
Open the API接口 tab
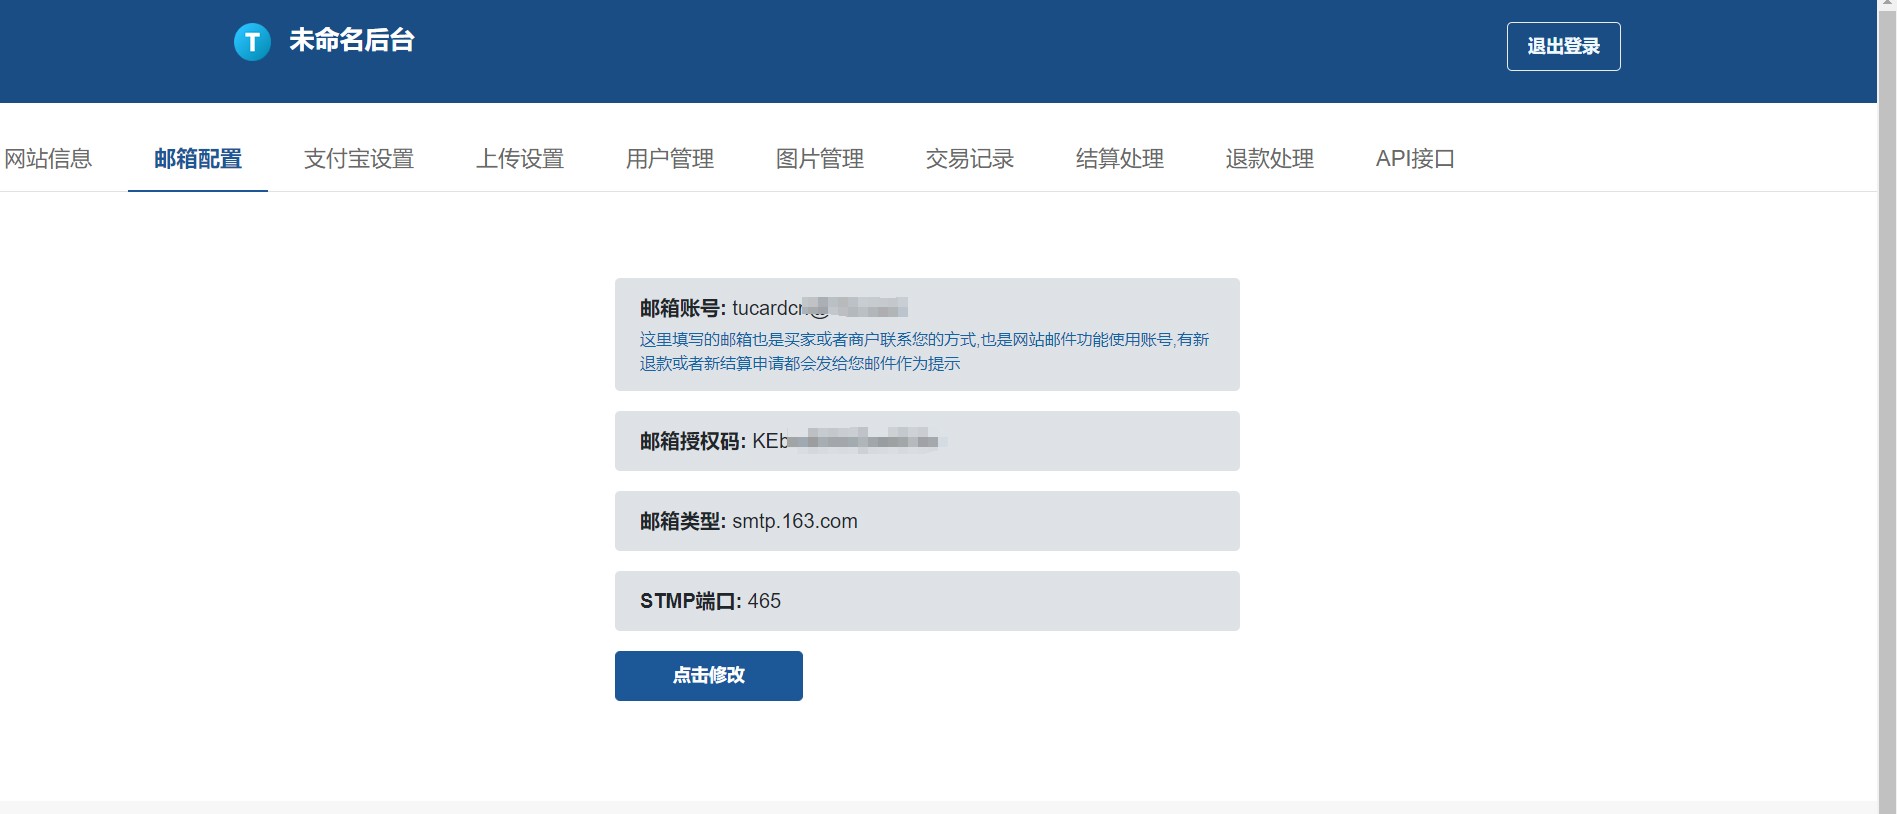(x=1415, y=159)
